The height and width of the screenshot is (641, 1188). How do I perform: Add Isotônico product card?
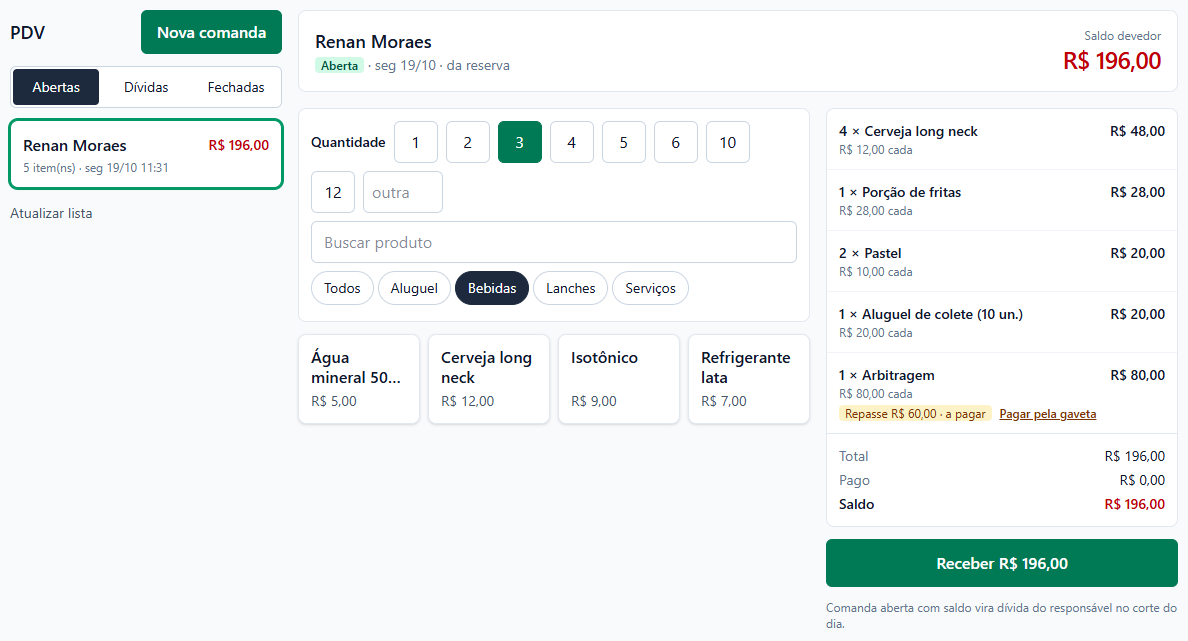tap(619, 379)
